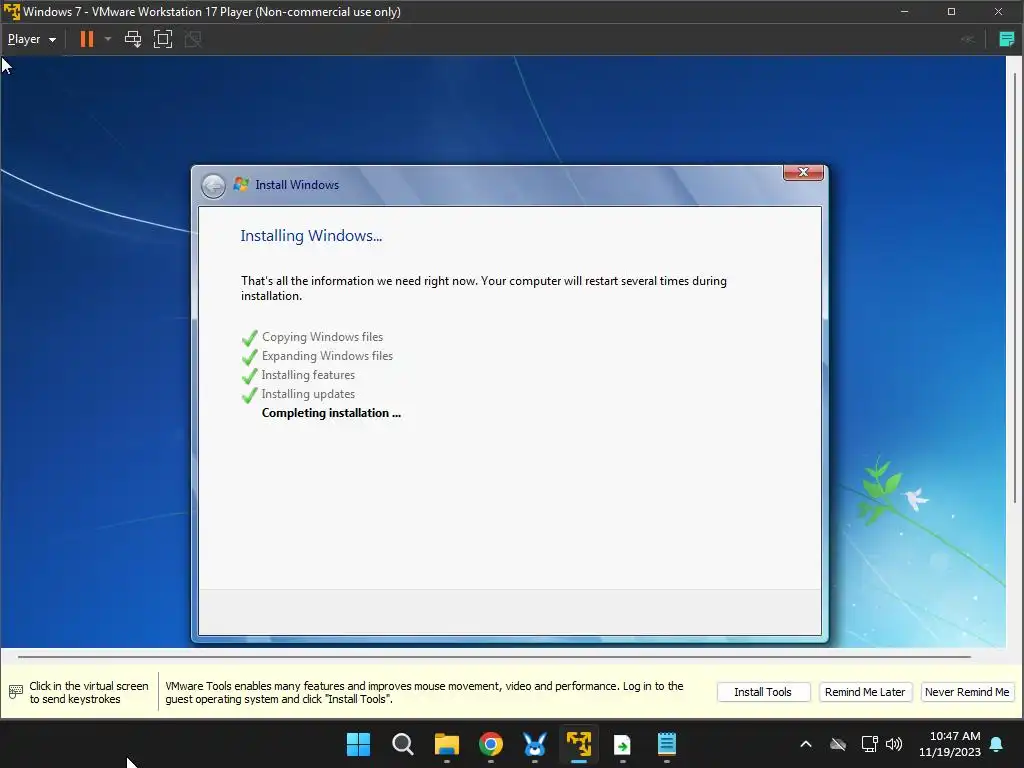
Task: Enter full screen mode icon
Action: (x=163, y=39)
